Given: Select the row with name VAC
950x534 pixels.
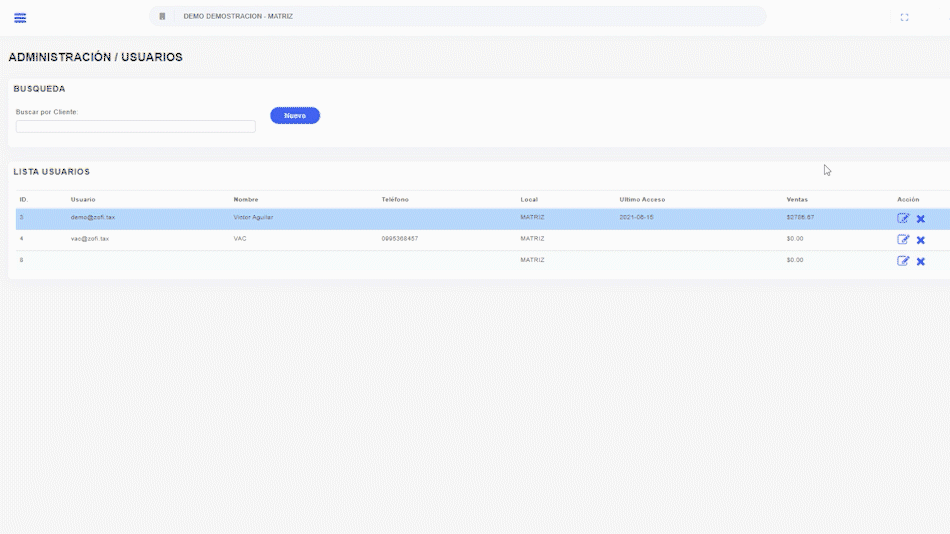Looking at the screenshot, I should tap(240, 239).
